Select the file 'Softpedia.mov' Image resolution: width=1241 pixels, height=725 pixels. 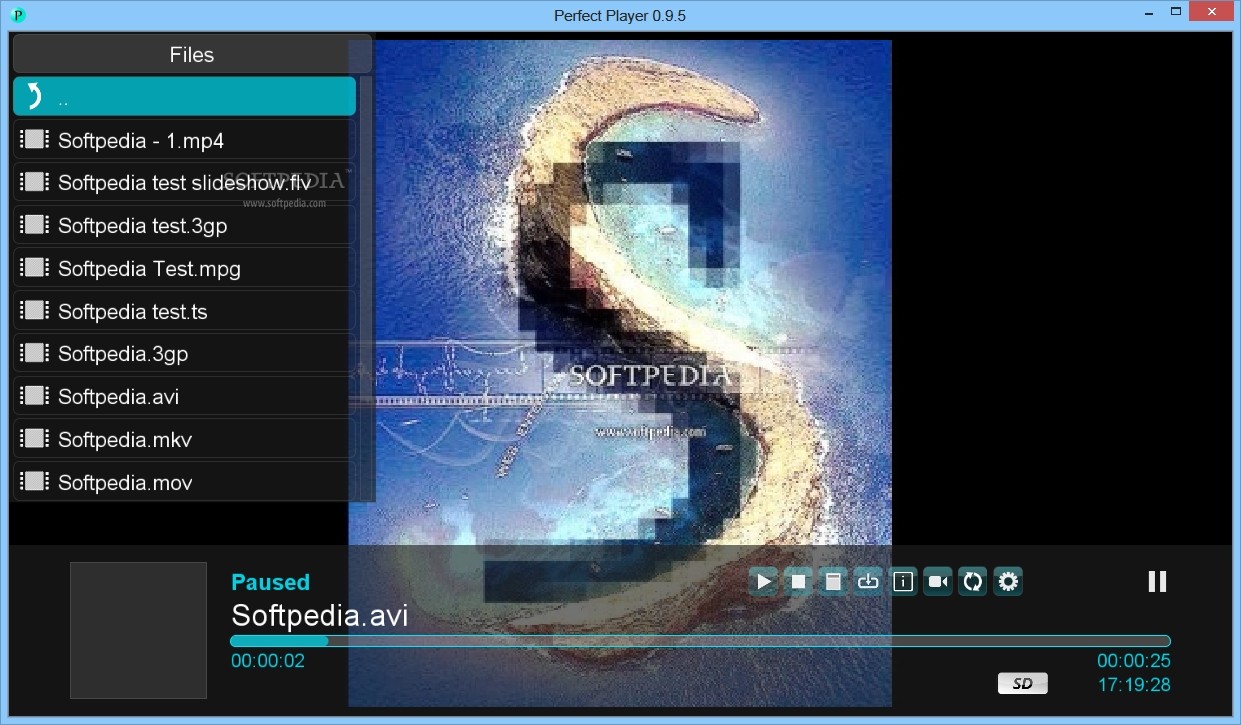[184, 482]
